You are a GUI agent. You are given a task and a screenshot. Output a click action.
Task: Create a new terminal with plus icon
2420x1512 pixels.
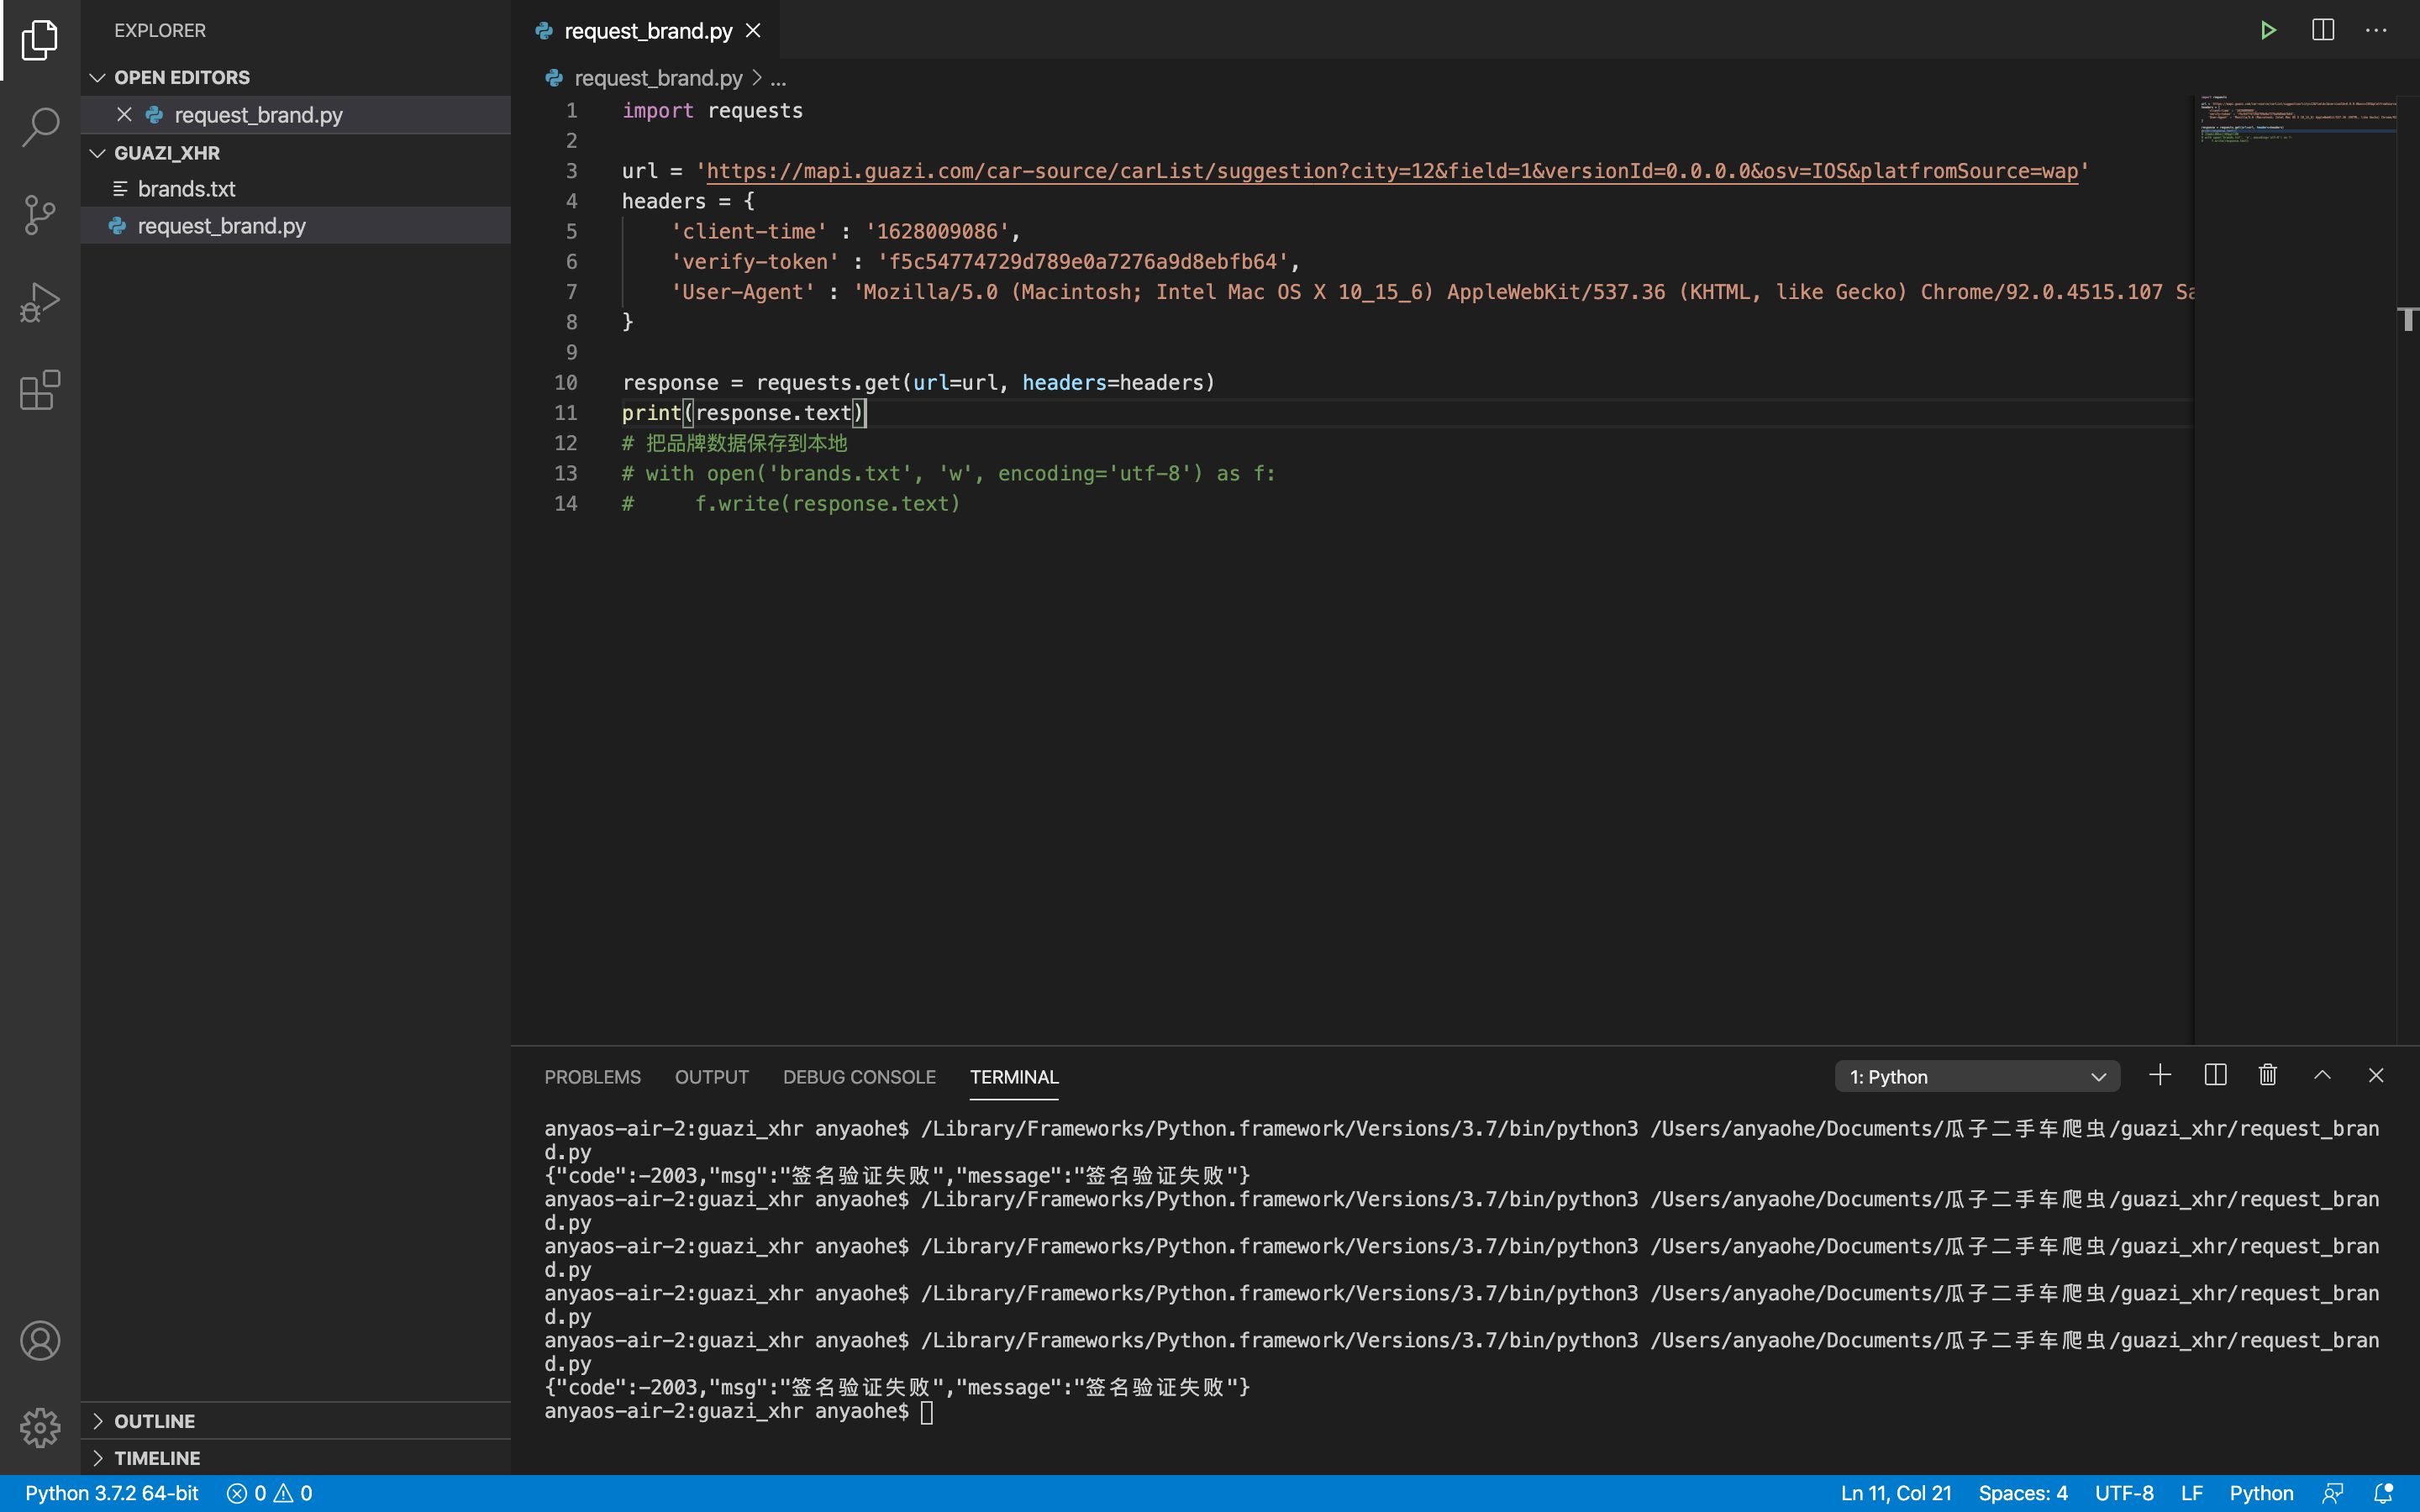pyautogui.click(x=2160, y=1076)
